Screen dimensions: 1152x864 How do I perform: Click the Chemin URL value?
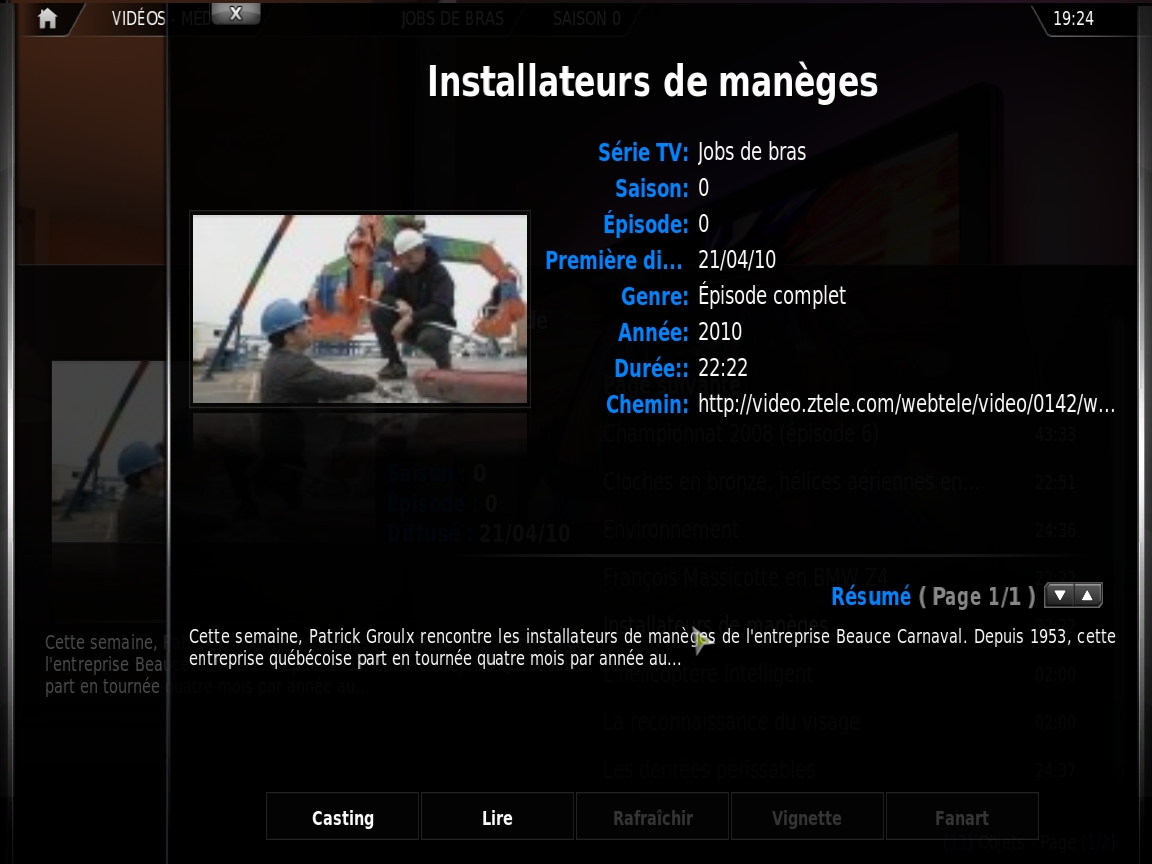pyautogui.click(x=907, y=403)
